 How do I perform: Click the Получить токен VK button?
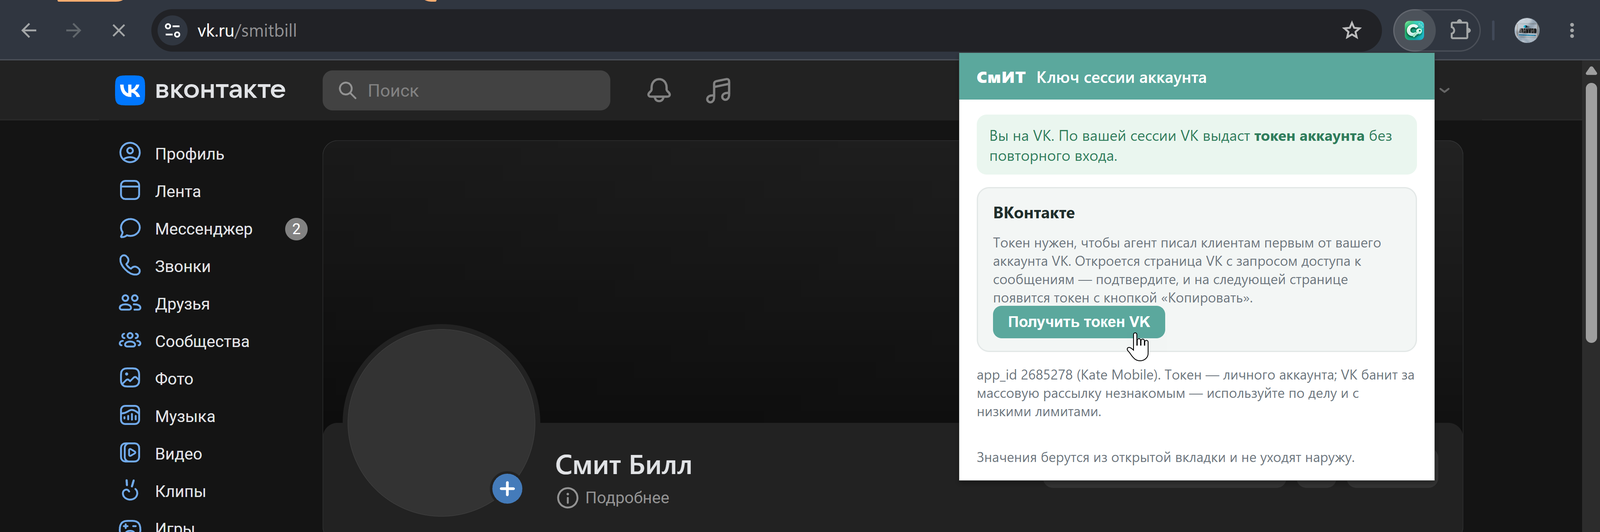[x=1078, y=322]
